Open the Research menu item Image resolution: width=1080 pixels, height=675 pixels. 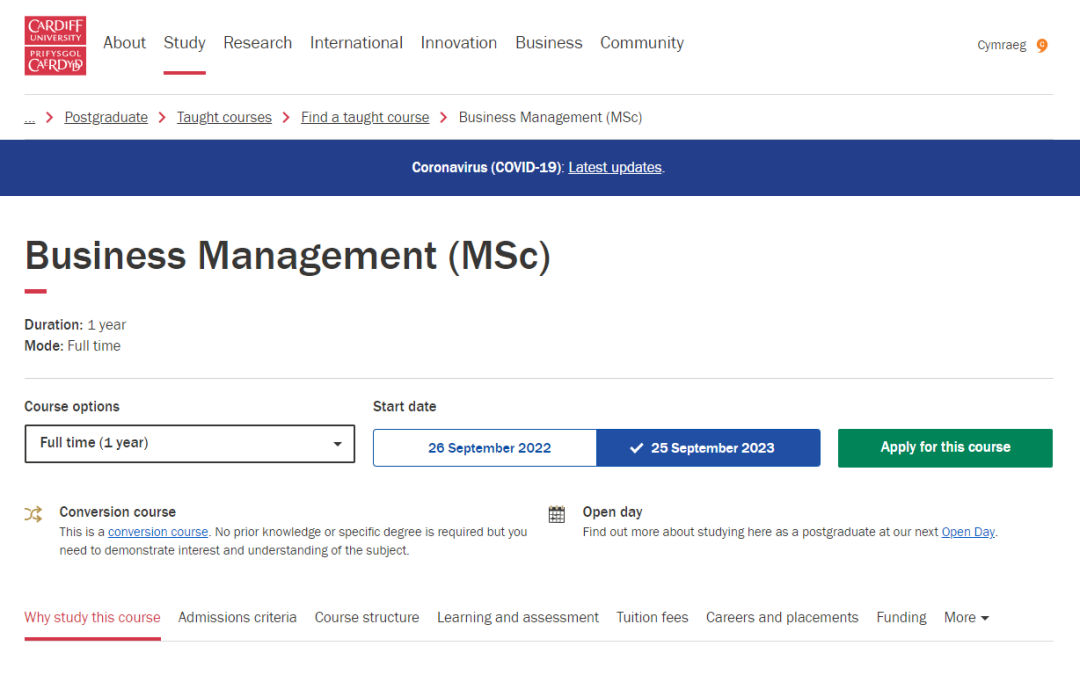[x=257, y=43]
